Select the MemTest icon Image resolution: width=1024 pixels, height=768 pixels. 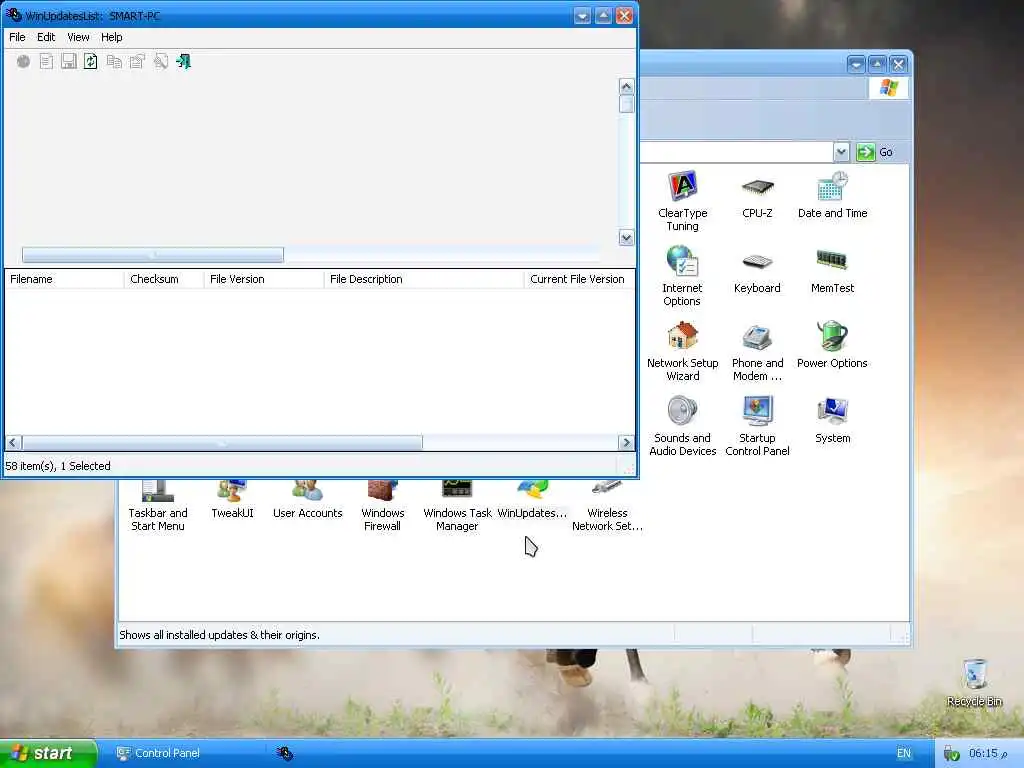click(833, 270)
